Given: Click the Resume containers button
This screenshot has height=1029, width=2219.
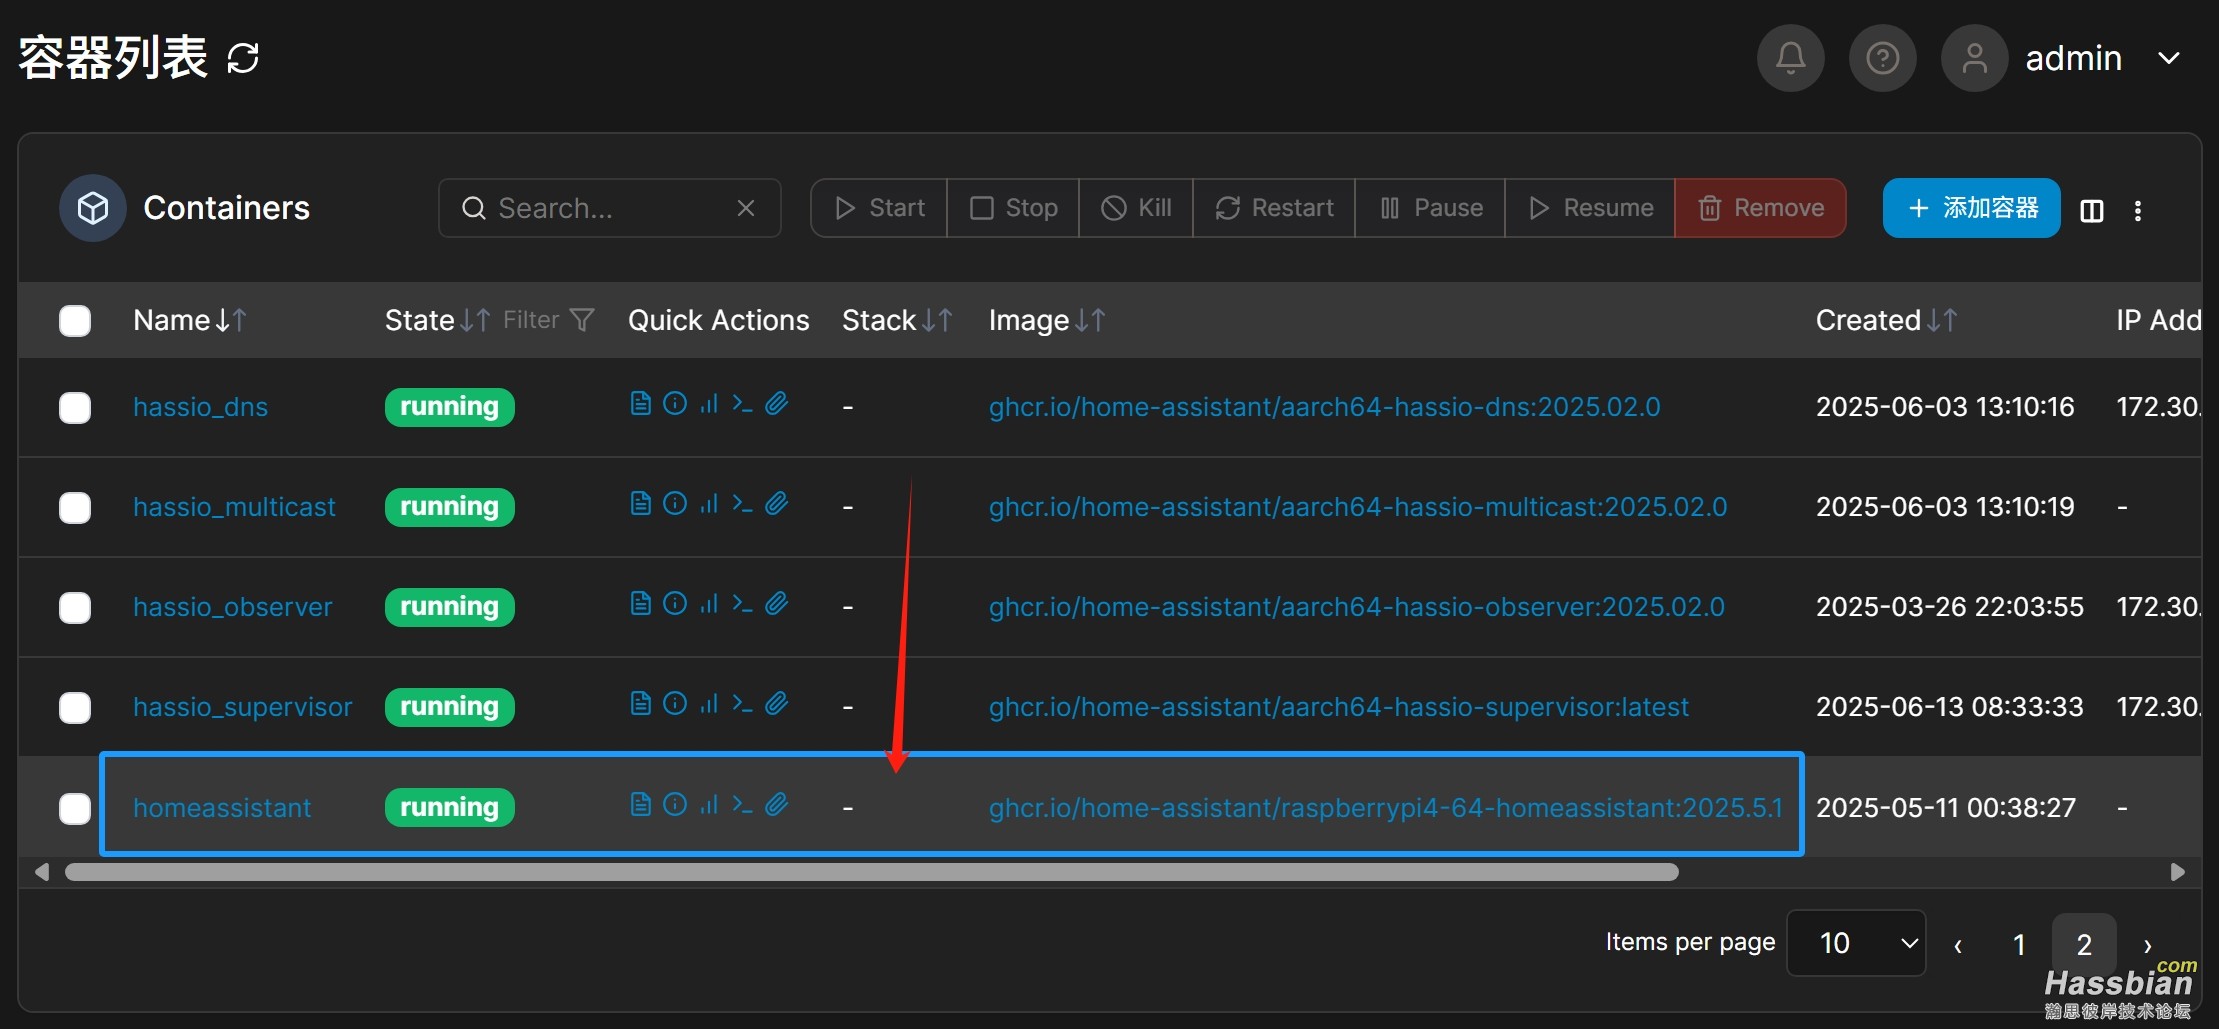Looking at the screenshot, I should [x=1590, y=208].
